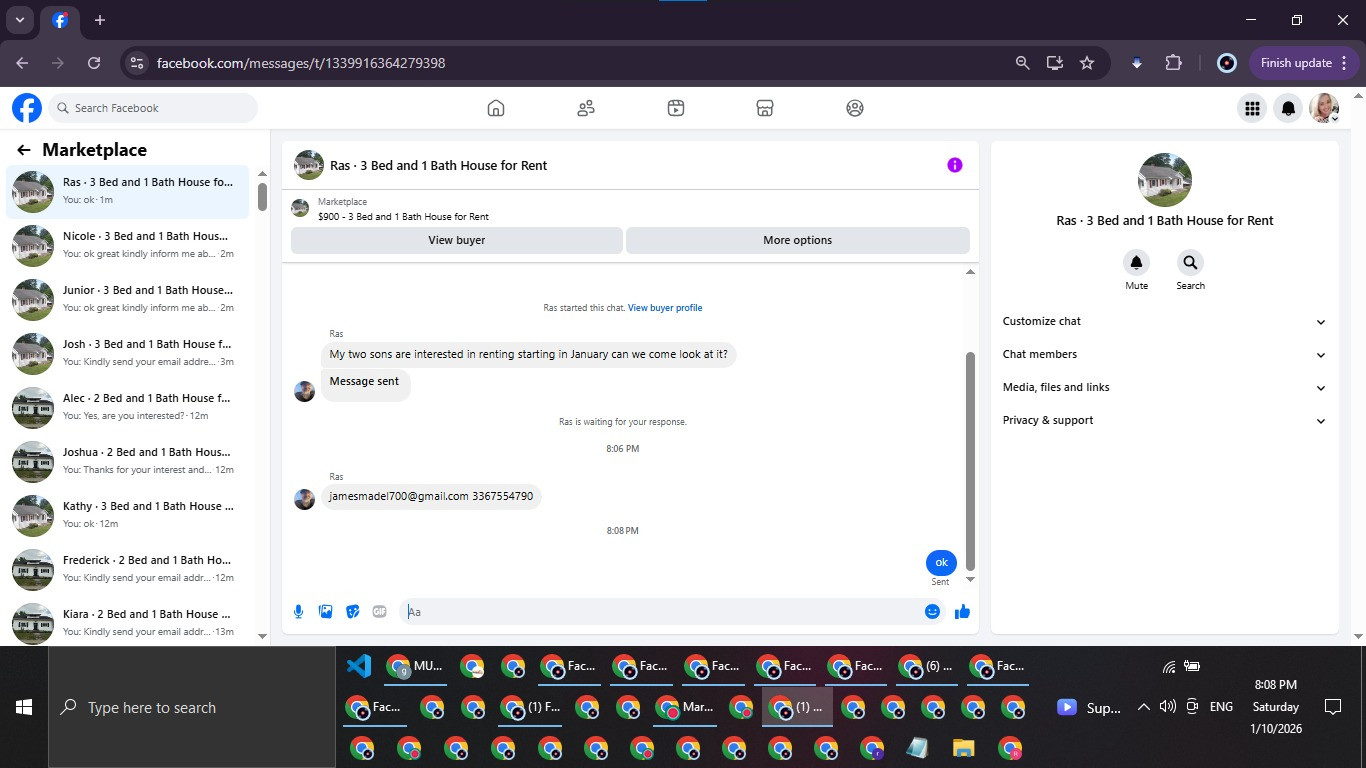Open Visual Studio Code from taskbar
The image size is (1366, 768).
click(359, 666)
